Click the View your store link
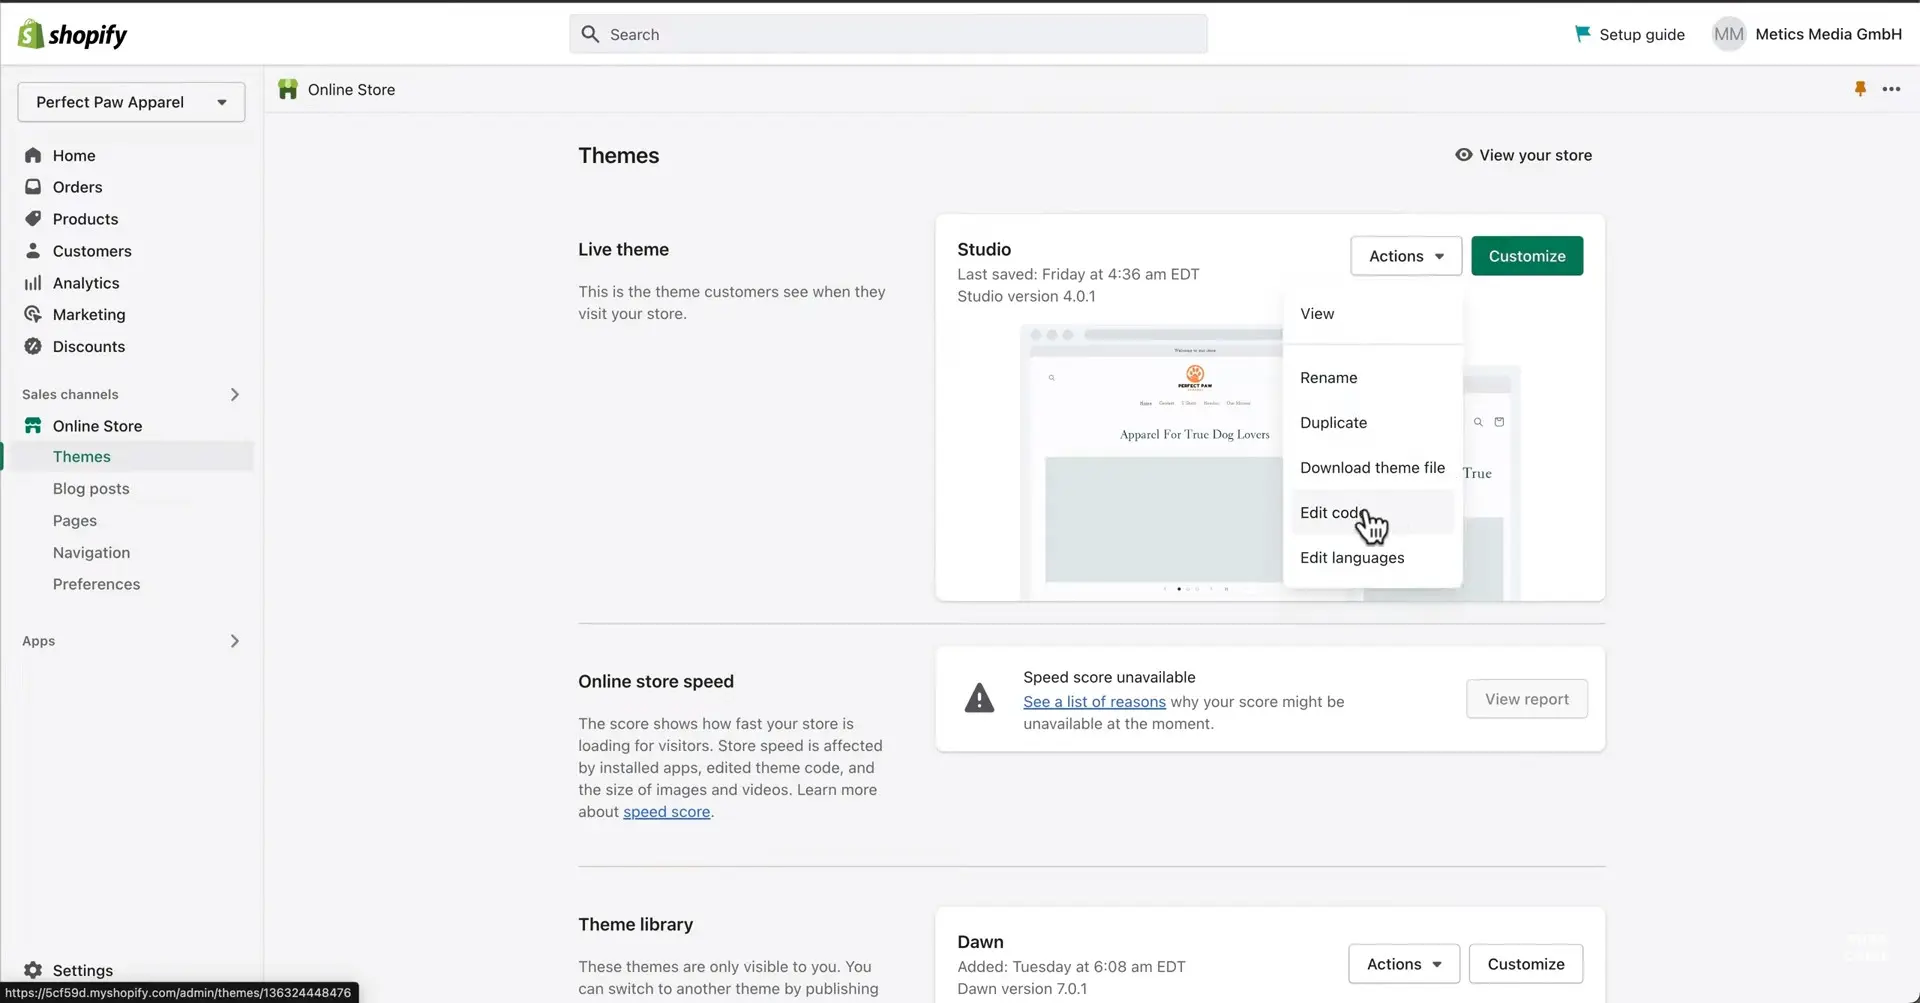Image resolution: width=1920 pixels, height=1003 pixels. click(x=1524, y=155)
